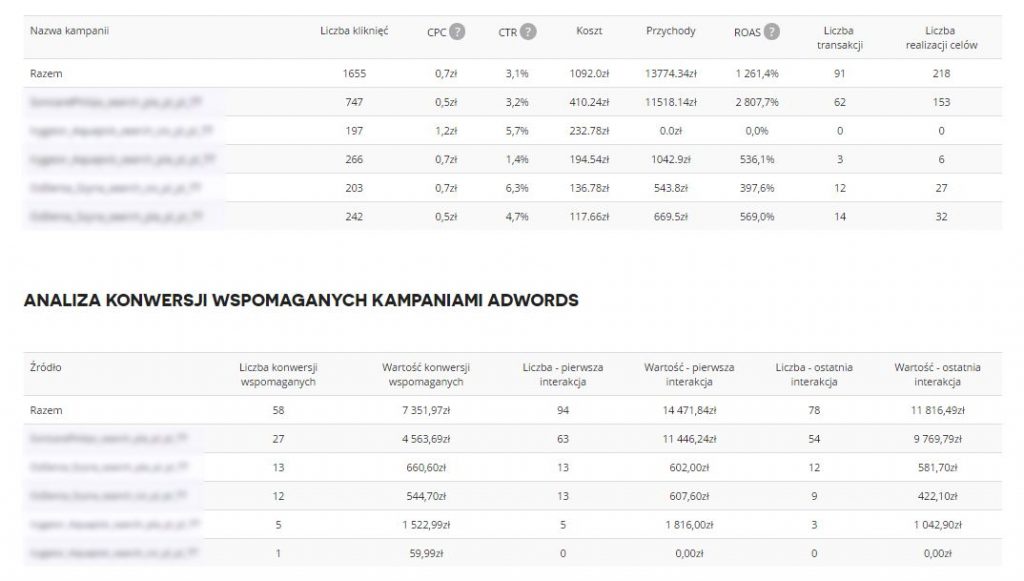This screenshot has height=581, width=1024.
Task: Select 'Razem' row in assisted conversions table
Action: tap(512, 410)
